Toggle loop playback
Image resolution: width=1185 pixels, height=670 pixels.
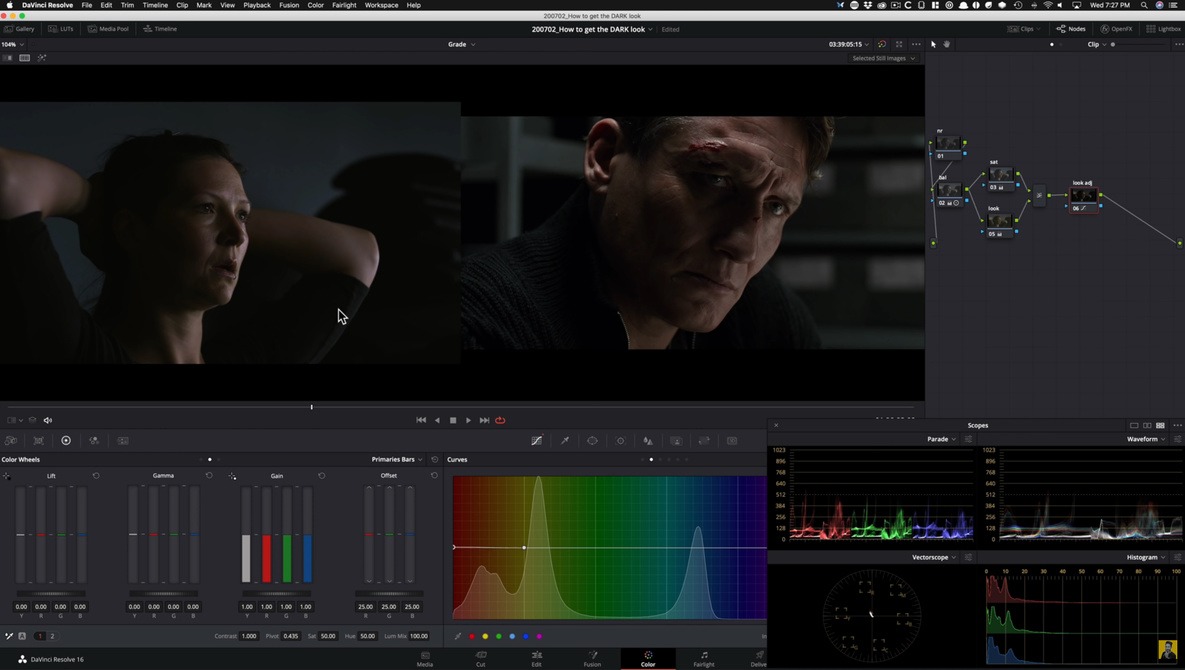[x=500, y=420]
